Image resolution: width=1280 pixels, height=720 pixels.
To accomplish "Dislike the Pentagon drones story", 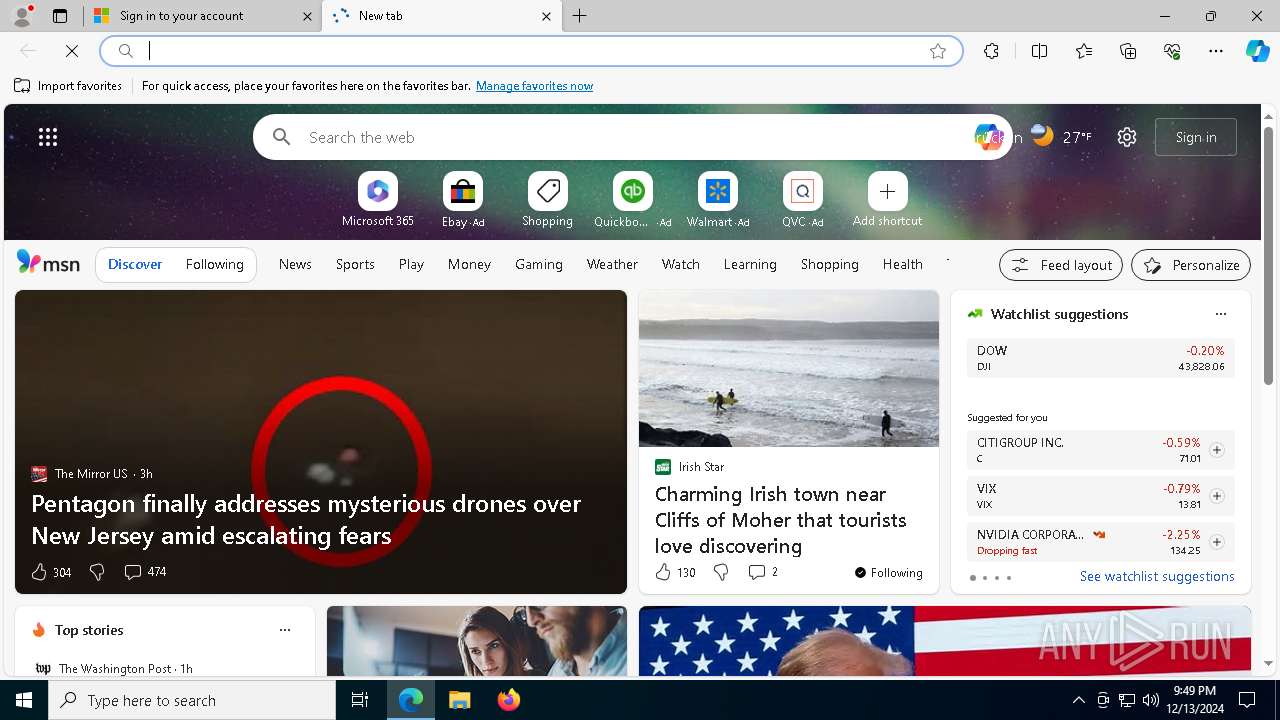I will point(97,572).
